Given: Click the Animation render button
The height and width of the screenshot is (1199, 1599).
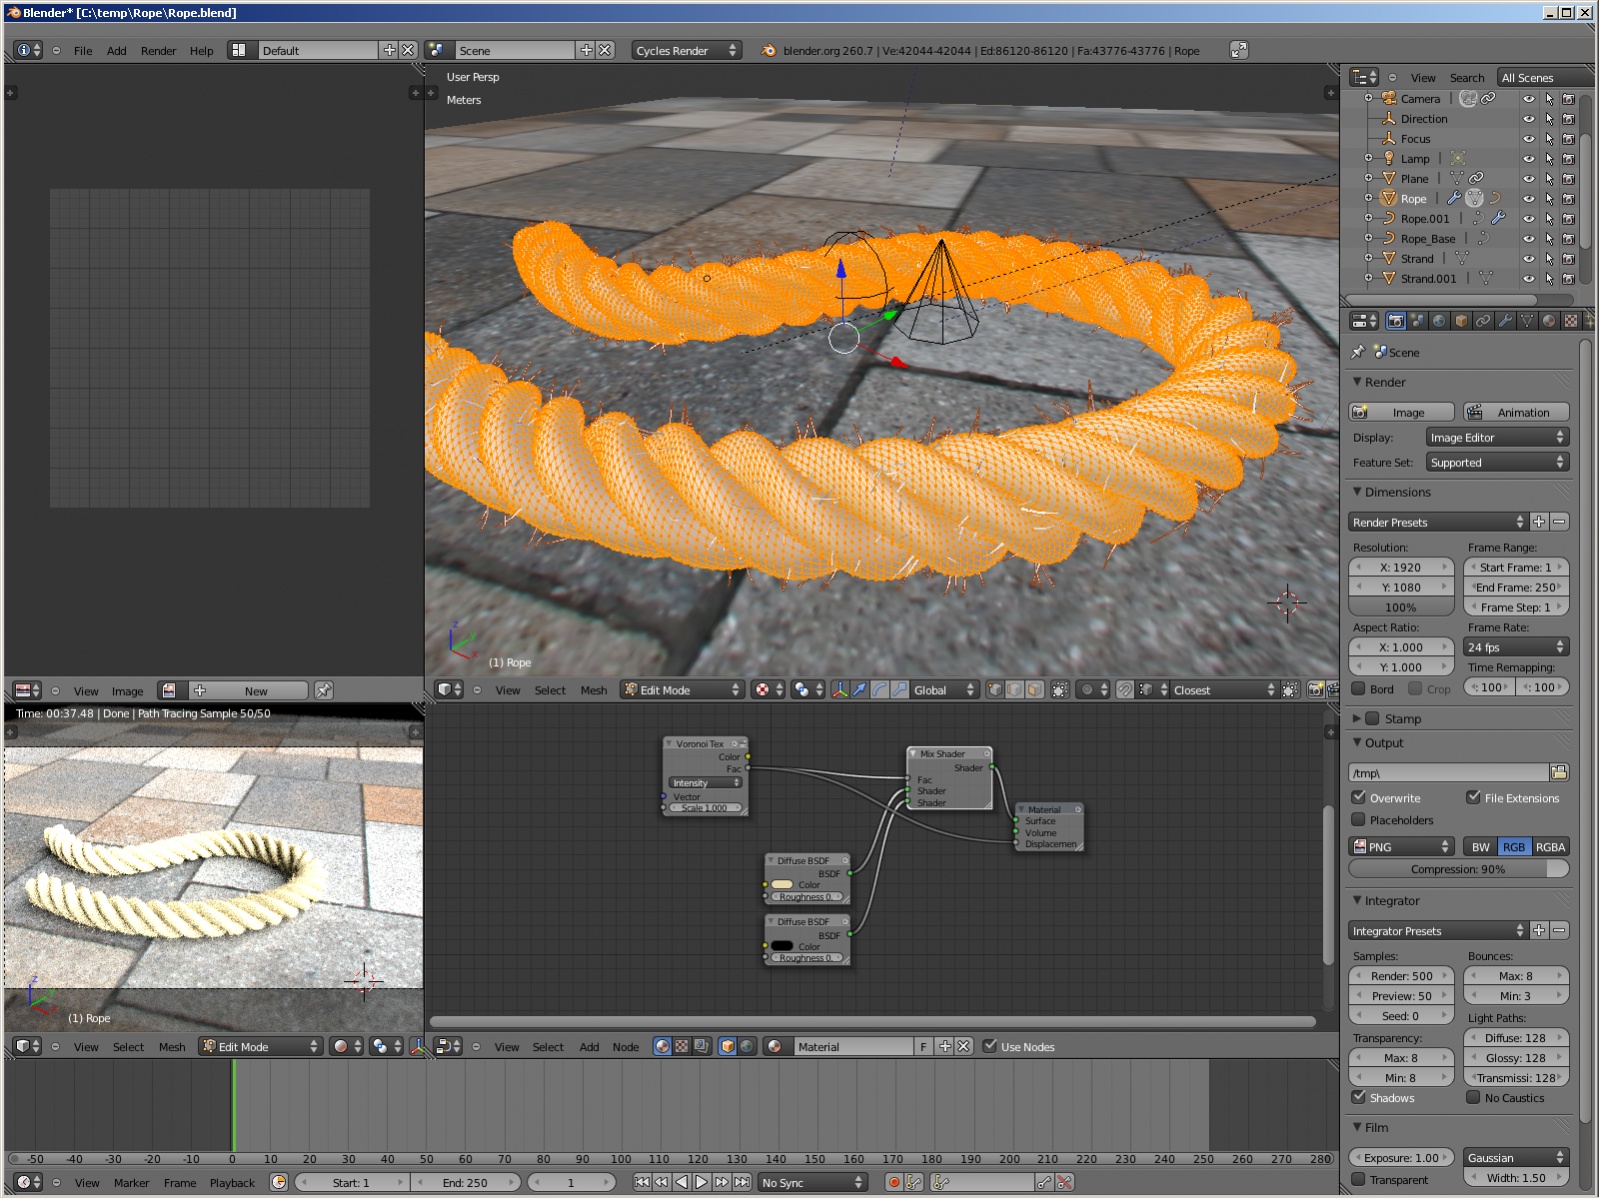Looking at the screenshot, I should tap(1516, 412).
